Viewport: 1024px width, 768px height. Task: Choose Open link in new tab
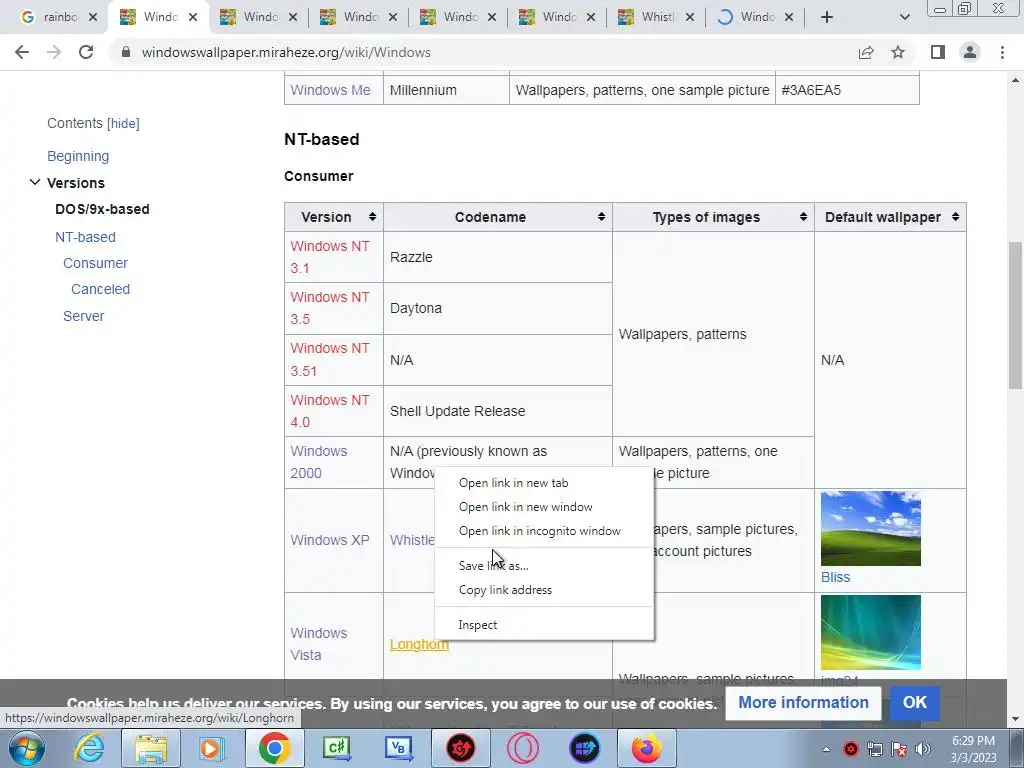tap(513, 483)
